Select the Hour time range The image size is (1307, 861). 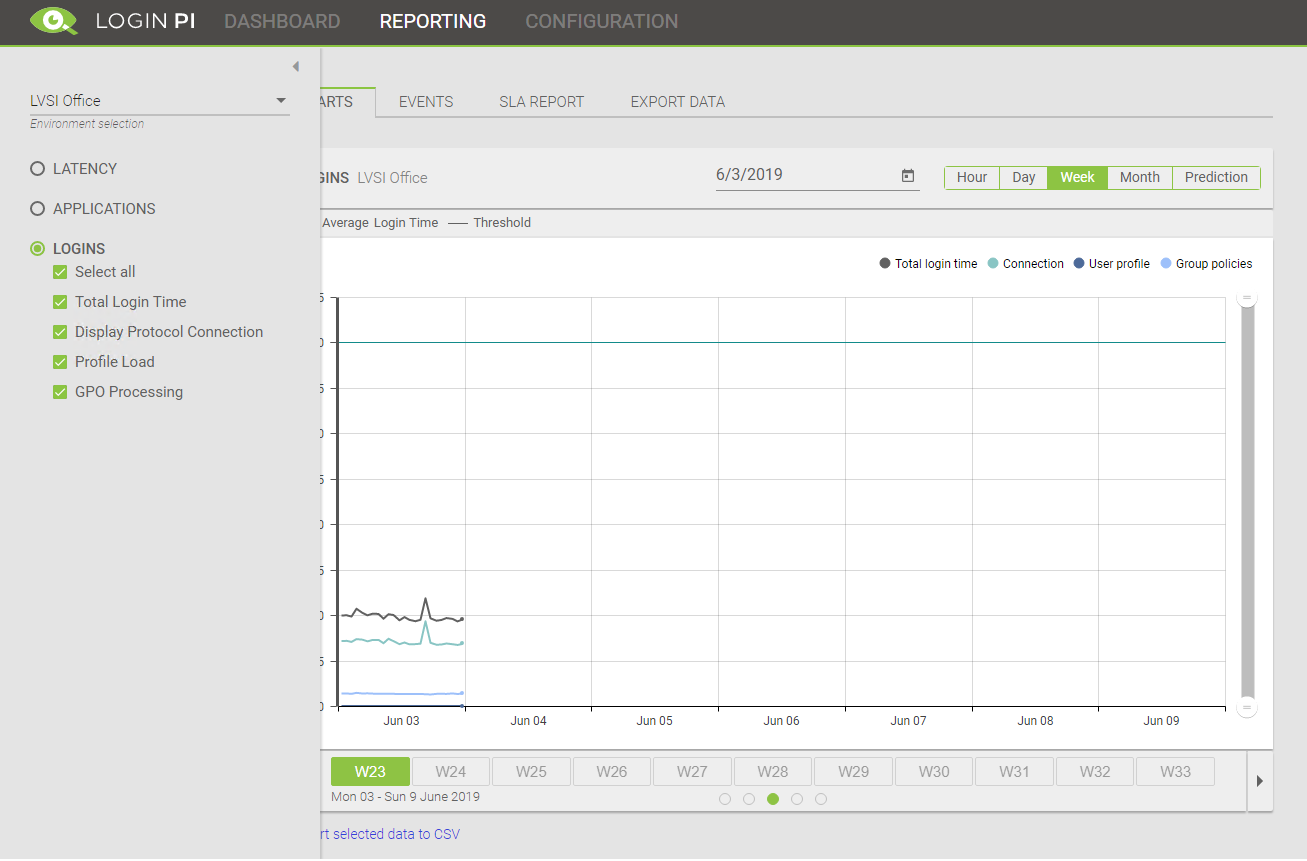[972, 177]
